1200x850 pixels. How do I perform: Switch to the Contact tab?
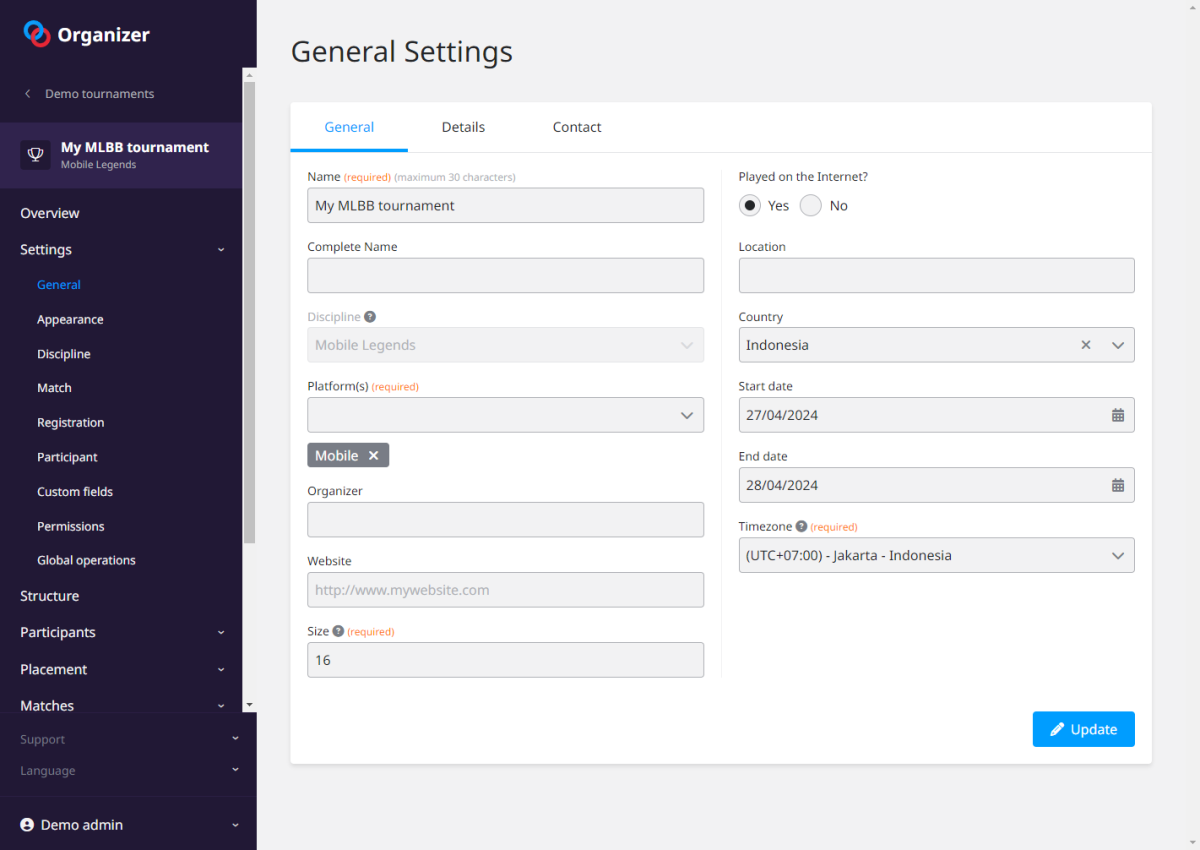point(577,127)
